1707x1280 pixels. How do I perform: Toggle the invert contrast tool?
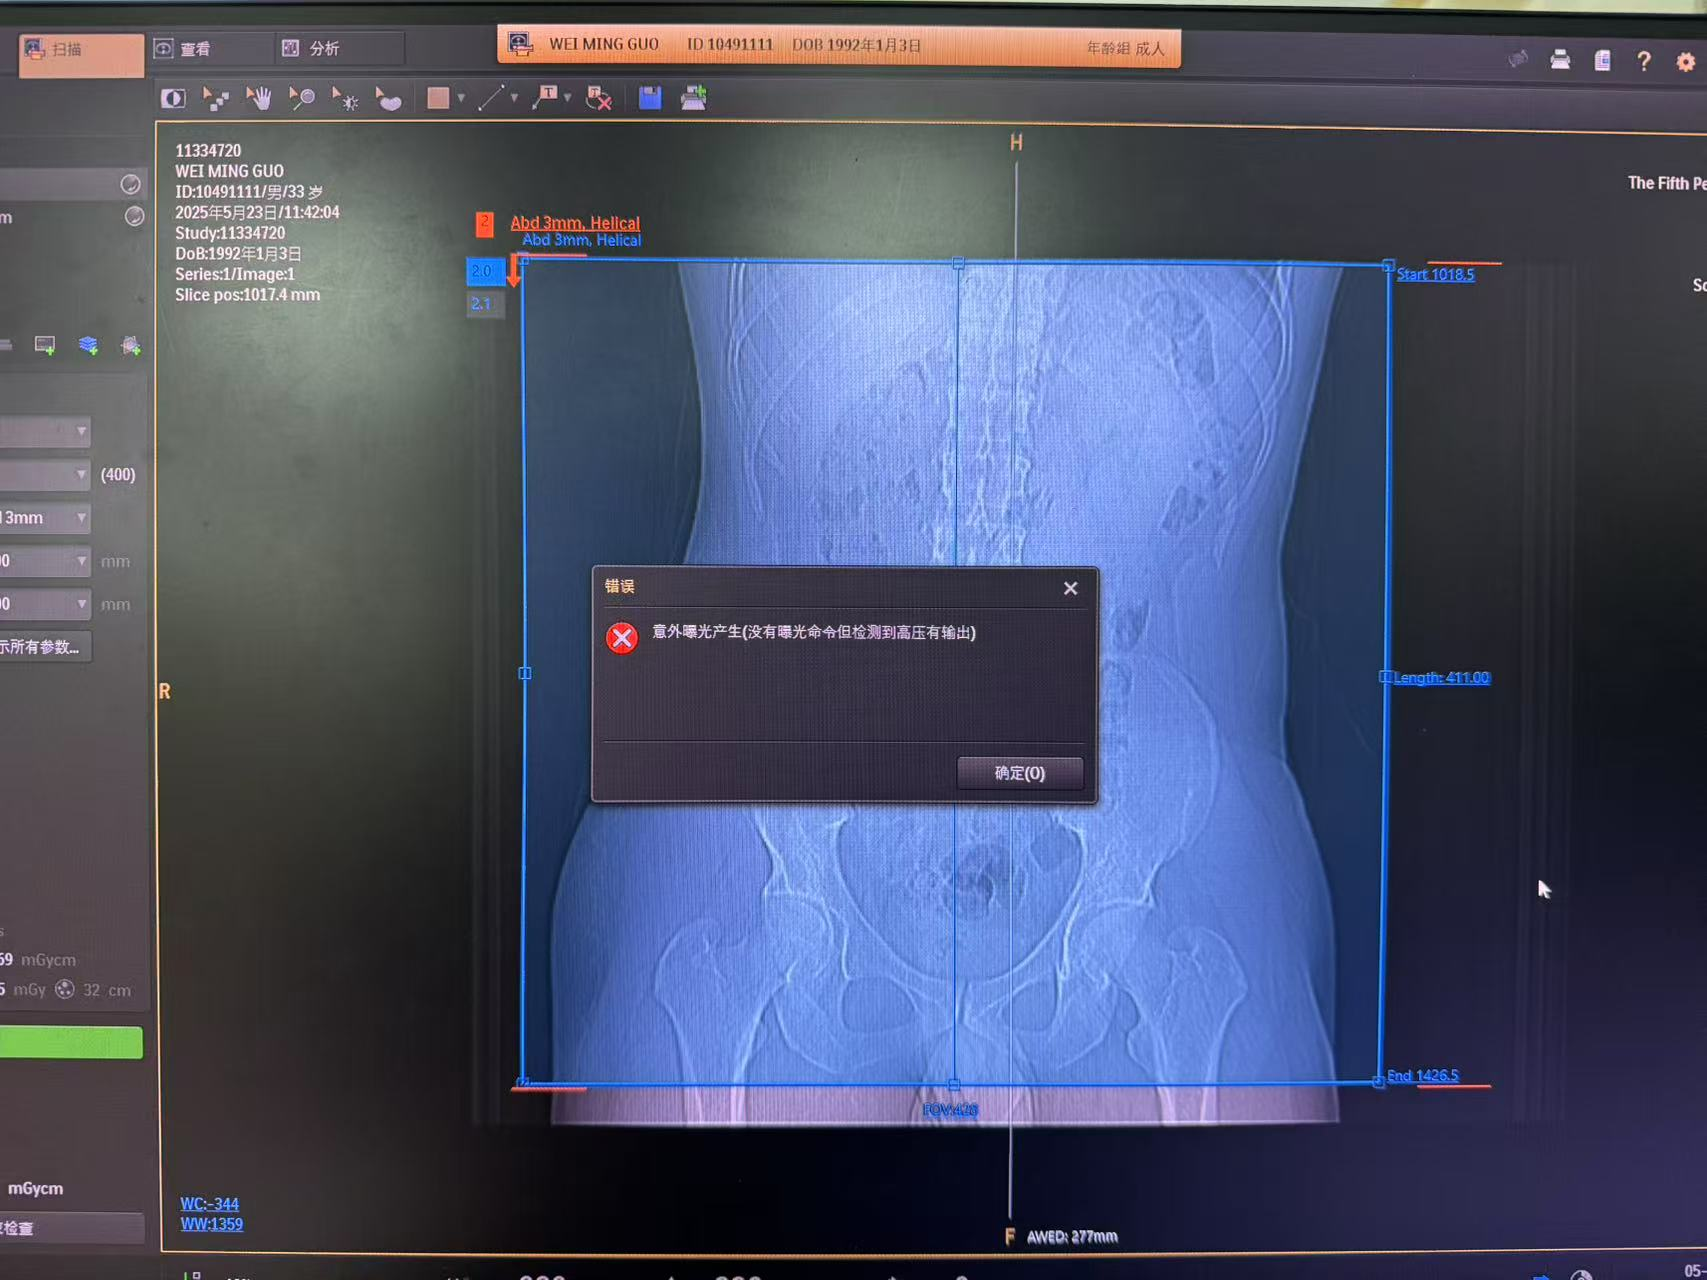173,98
